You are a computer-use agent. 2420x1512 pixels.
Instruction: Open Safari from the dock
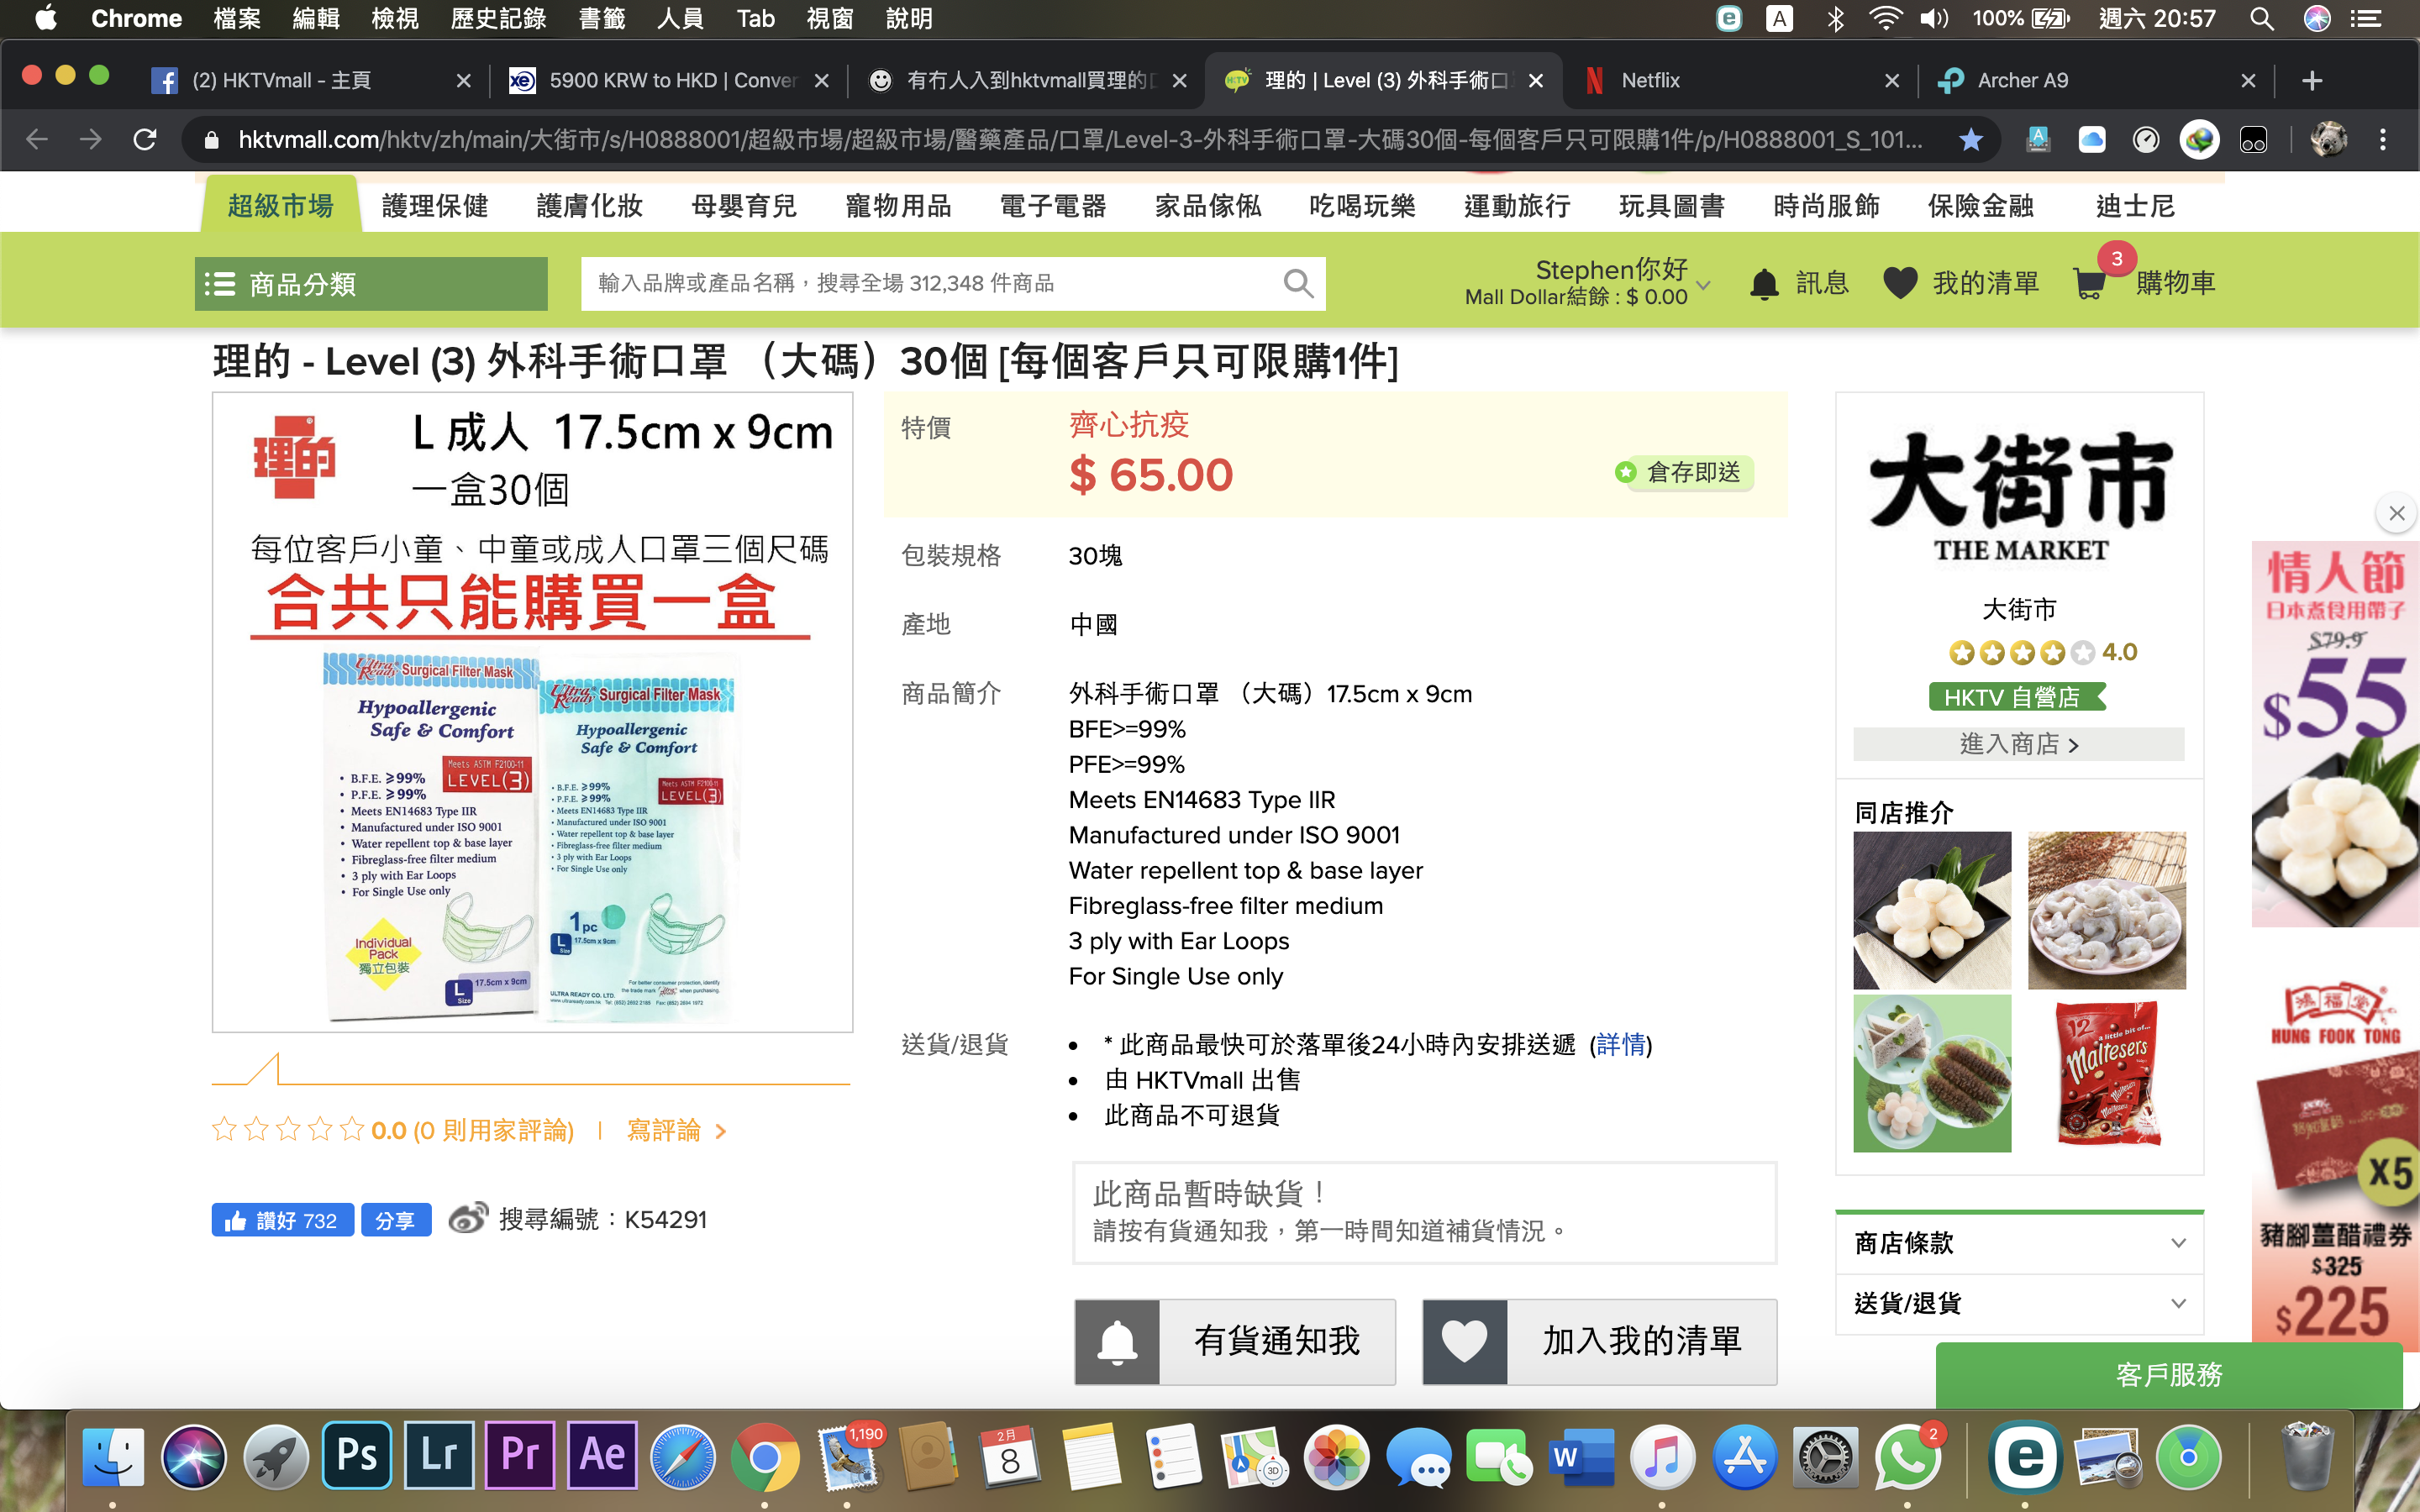(684, 1457)
